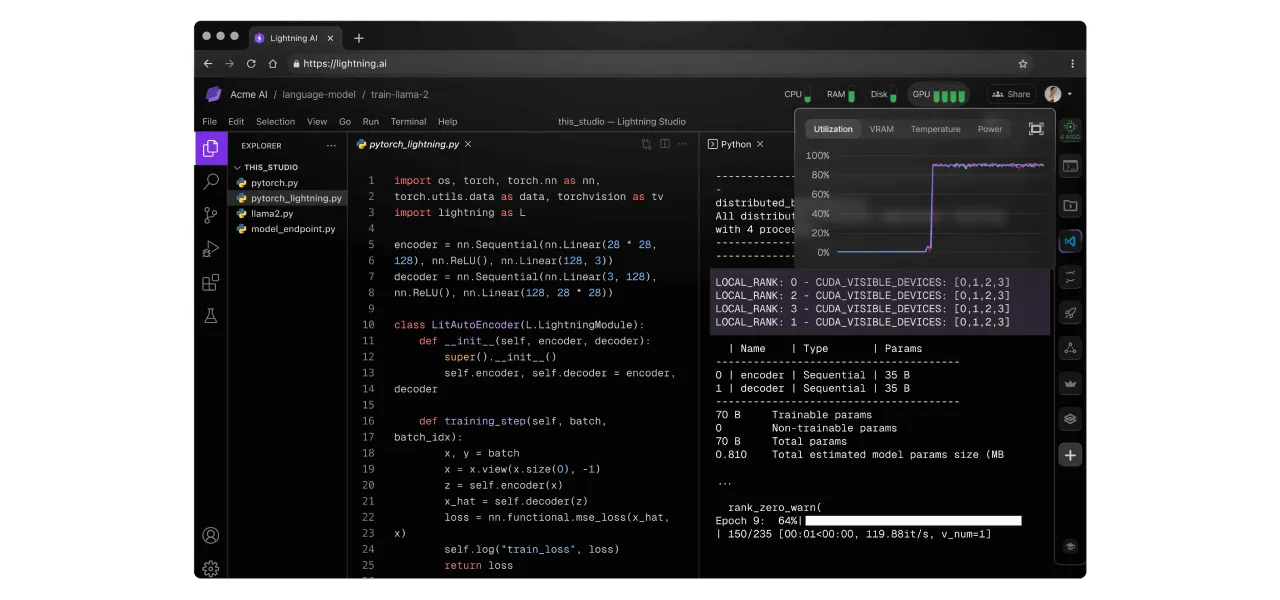Image resolution: width=1280 pixels, height=600 pixels.
Task: Open llama2.py in the explorer
Action: click(x=272, y=213)
